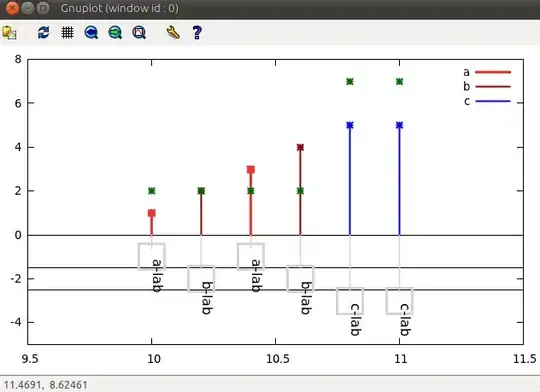Screen dimensions: 540x392
Task: Toggle the grid display icon
Action: (67, 33)
